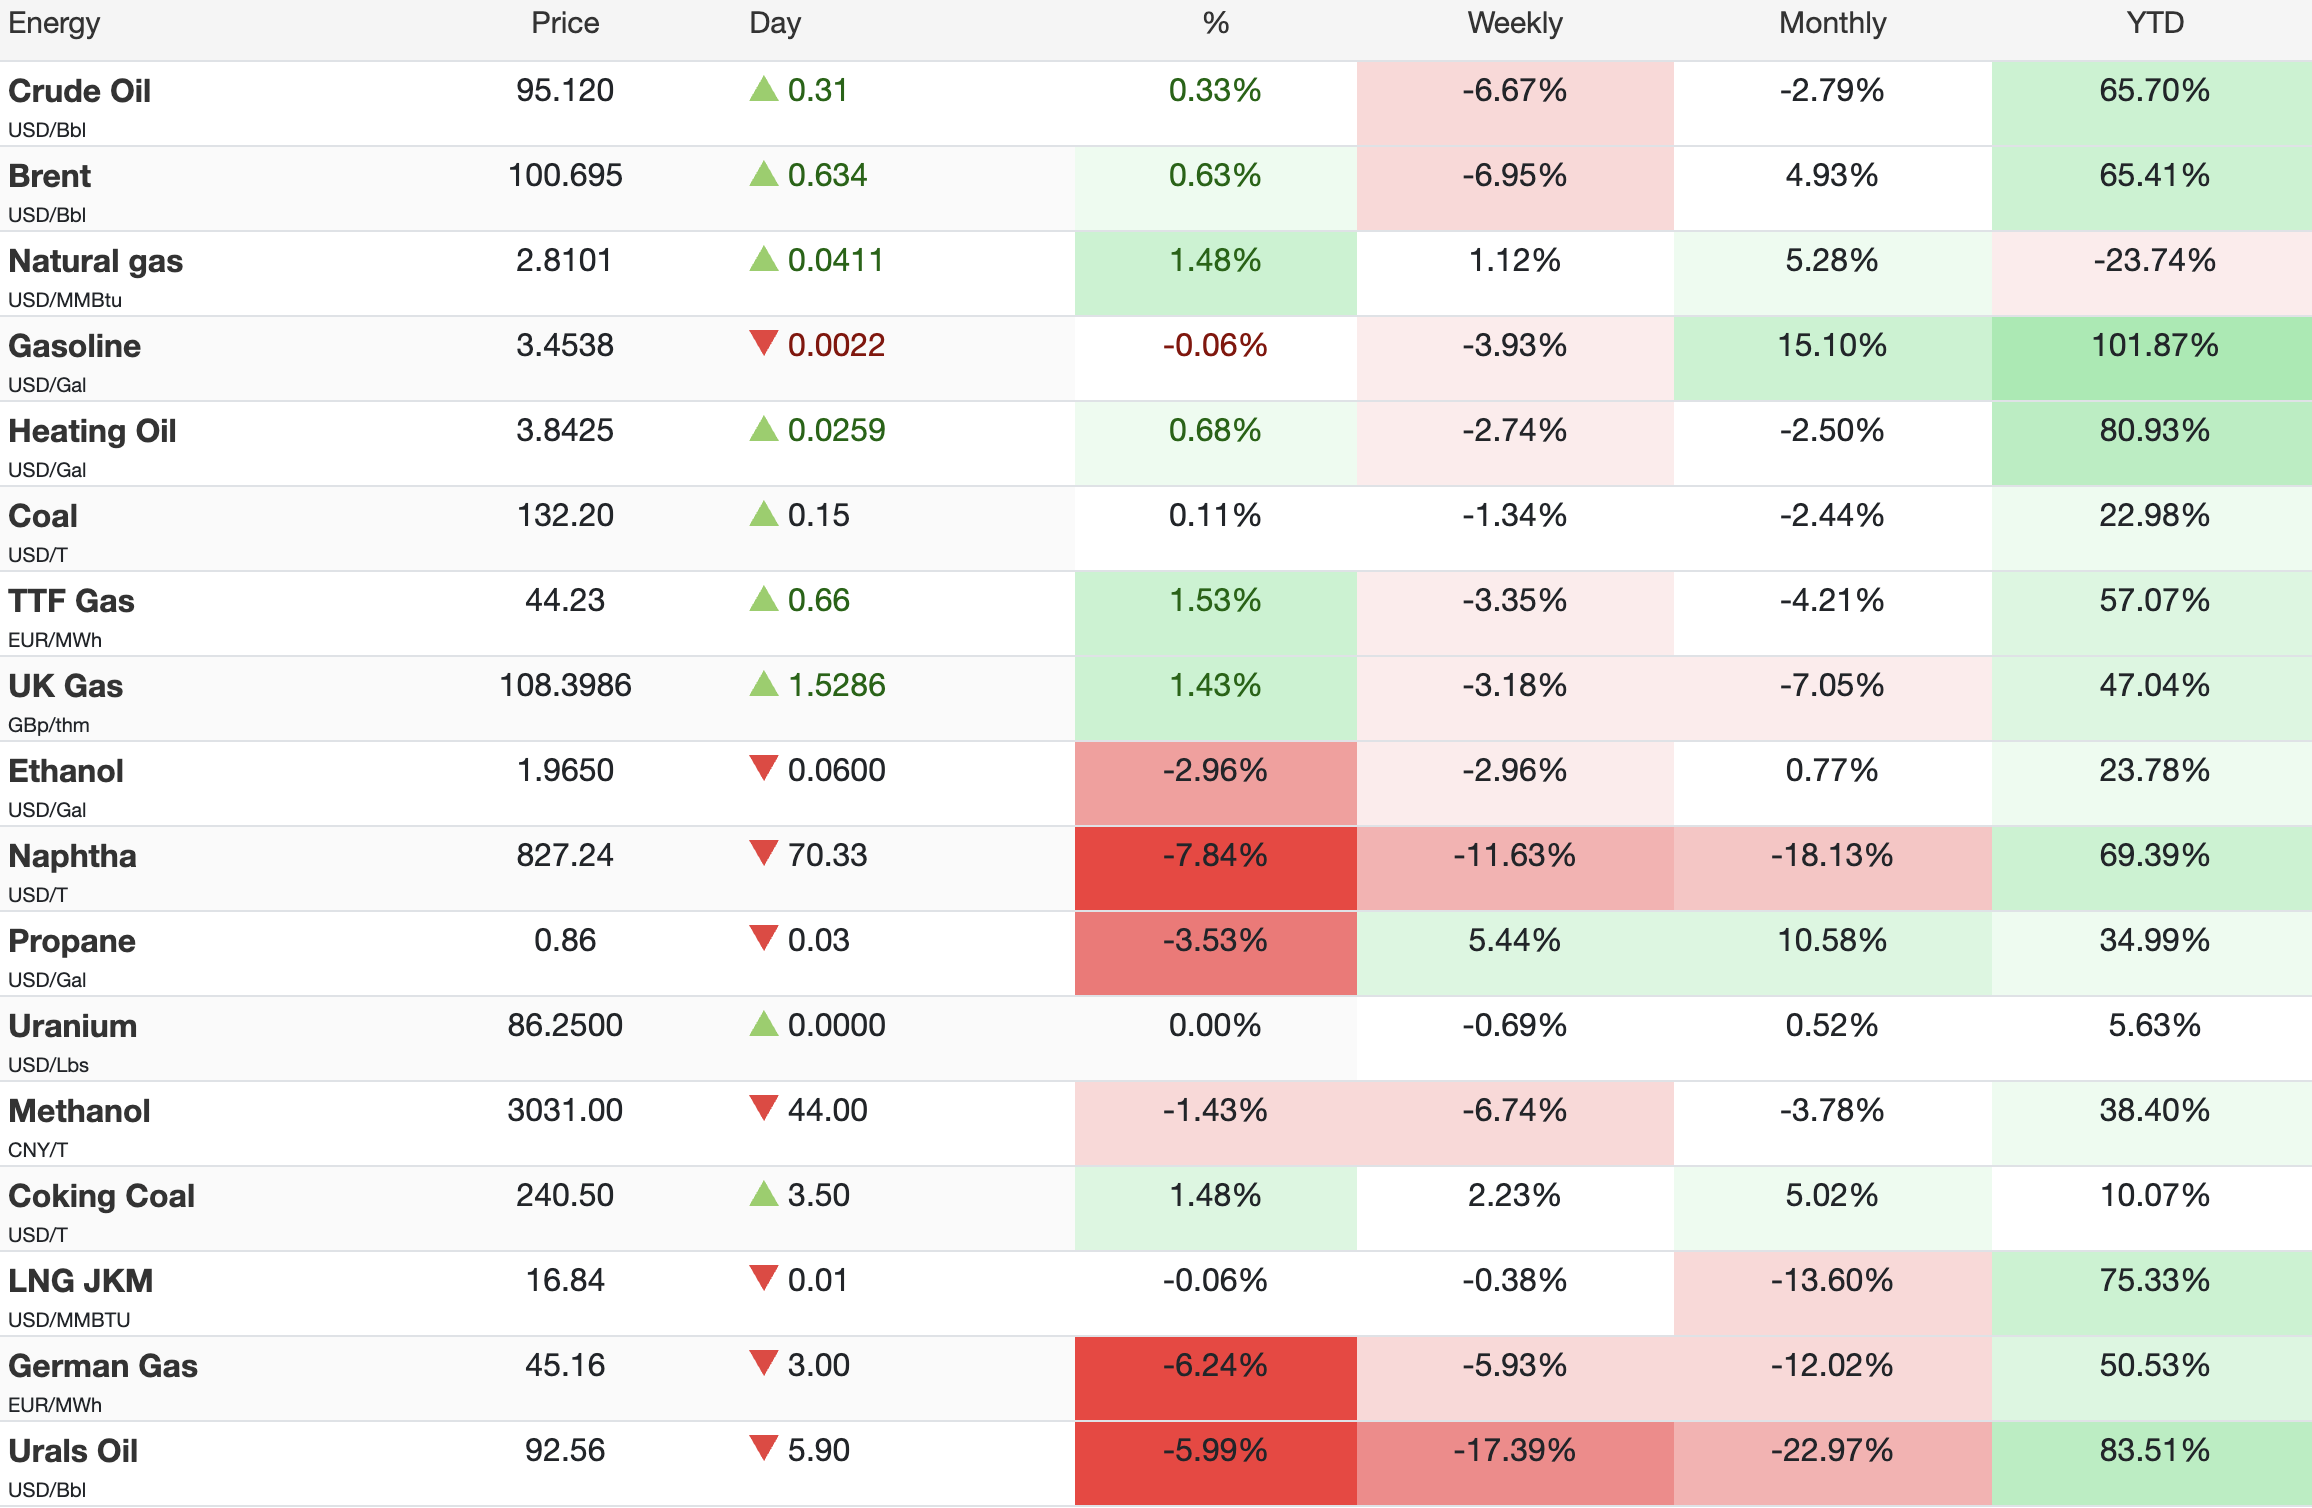Viewport: 2312px width, 1508px height.
Task: Click the red down arrow for German Gas
Action: 764,1363
